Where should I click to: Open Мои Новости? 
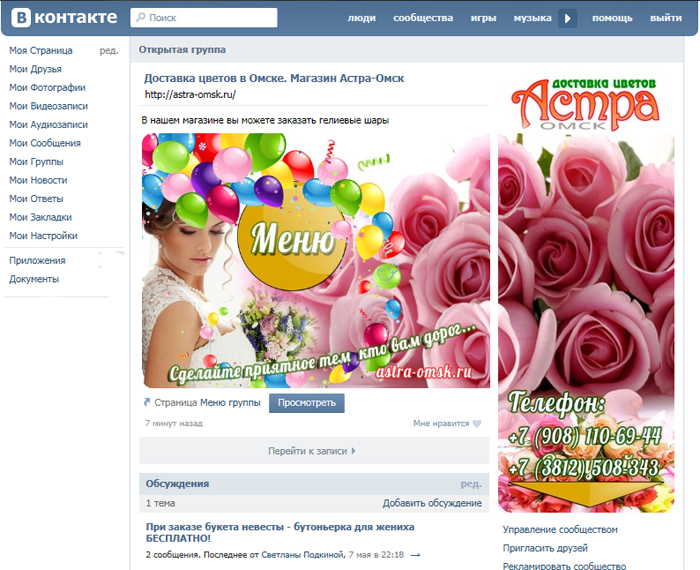38,180
